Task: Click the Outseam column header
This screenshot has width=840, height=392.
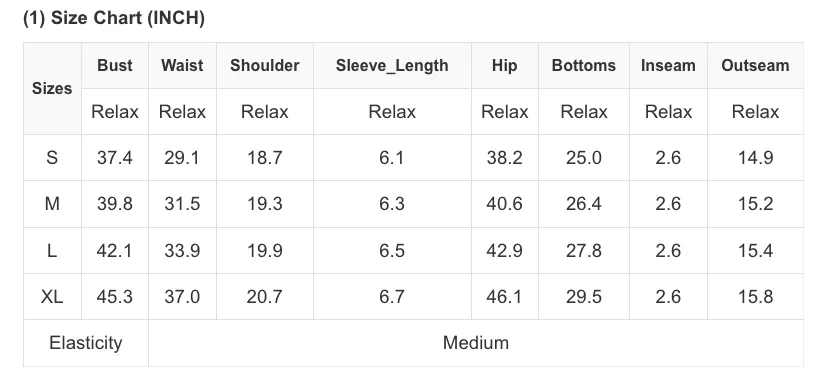Action: click(x=755, y=65)
